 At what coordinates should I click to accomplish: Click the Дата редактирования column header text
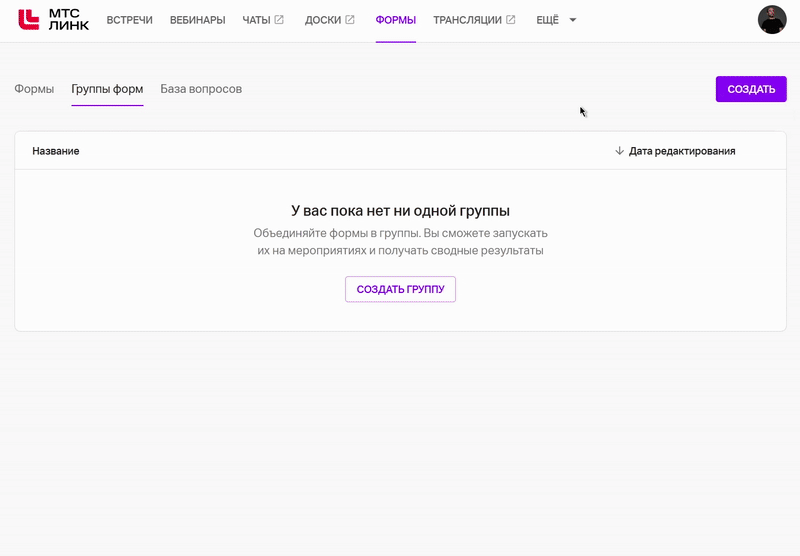tap(682, 151)
